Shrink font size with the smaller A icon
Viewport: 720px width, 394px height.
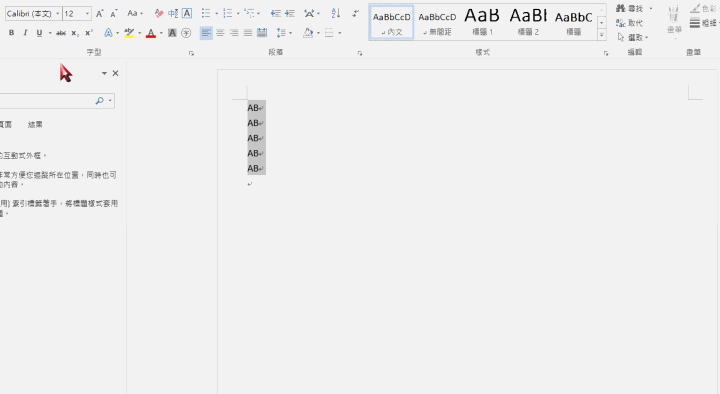click(114, 14)
